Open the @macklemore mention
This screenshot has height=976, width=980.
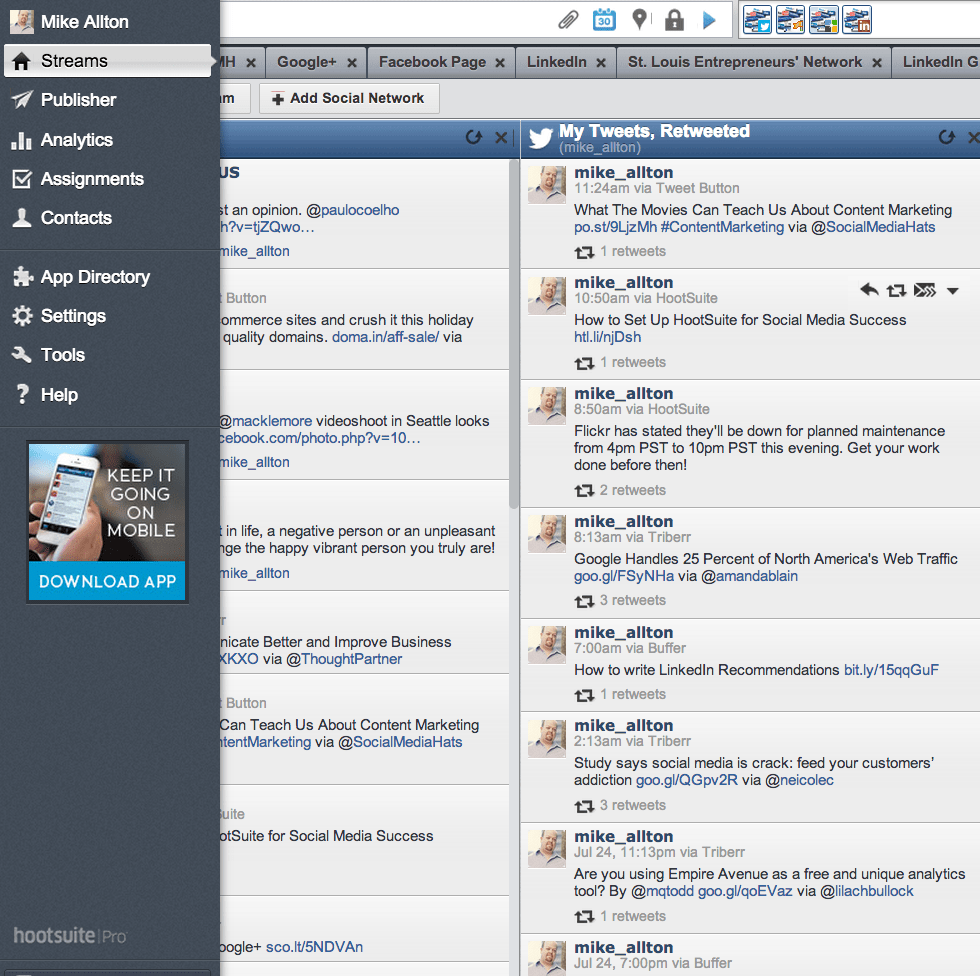tap(266, 421)
